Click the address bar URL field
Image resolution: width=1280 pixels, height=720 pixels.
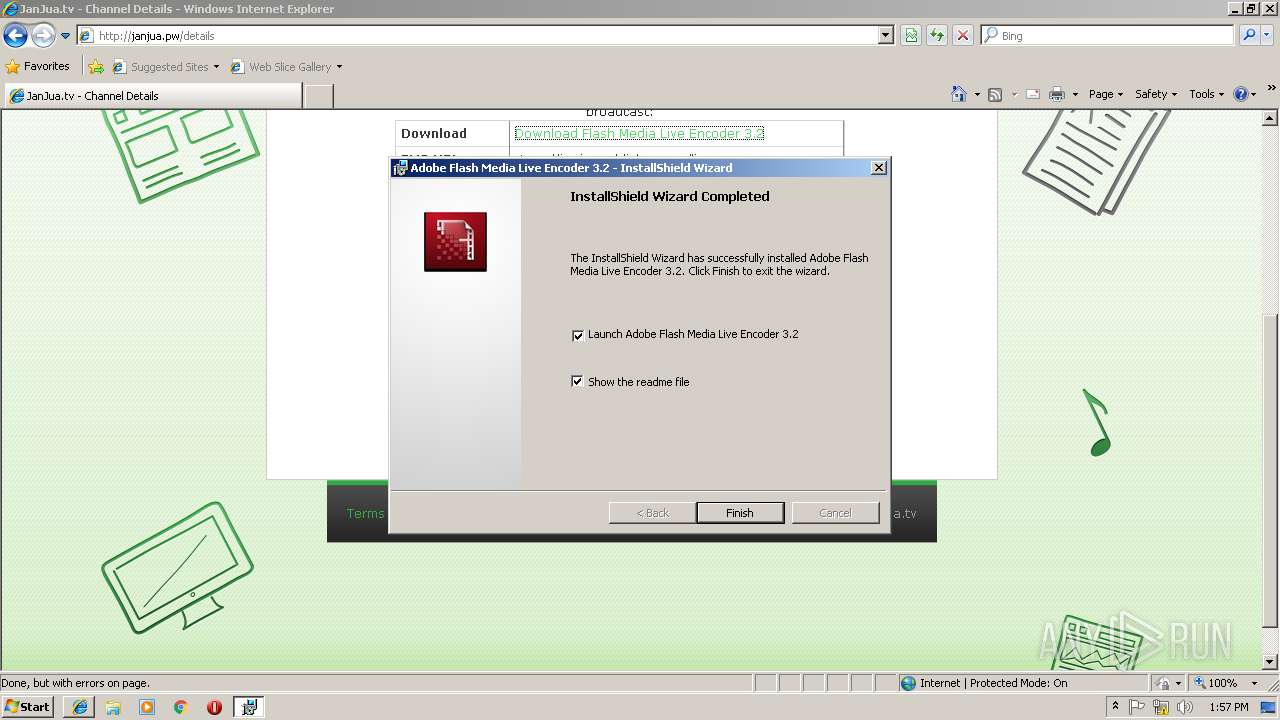pyautogui.click(x=477, y=36)
